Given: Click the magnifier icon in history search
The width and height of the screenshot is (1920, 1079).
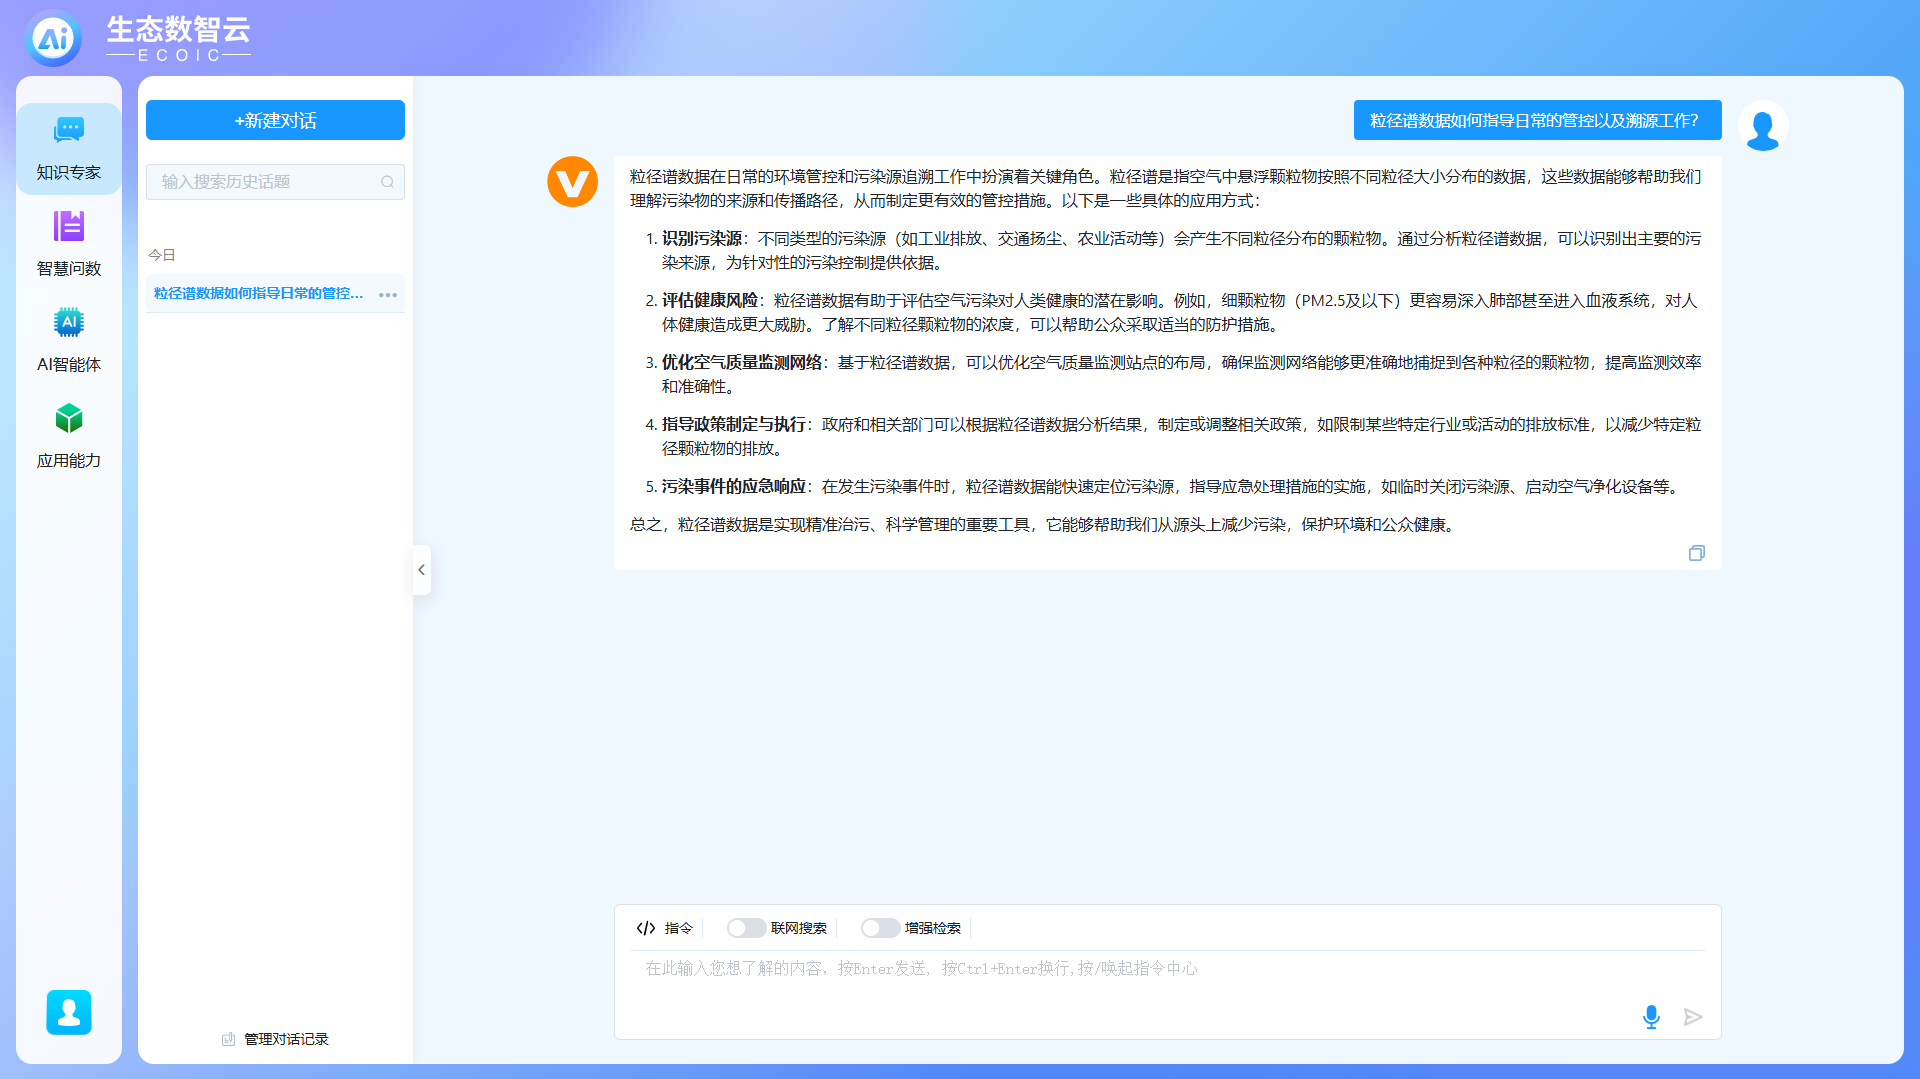Looking at the screenshot, I should pyautogui.click(x=387, y=182).
